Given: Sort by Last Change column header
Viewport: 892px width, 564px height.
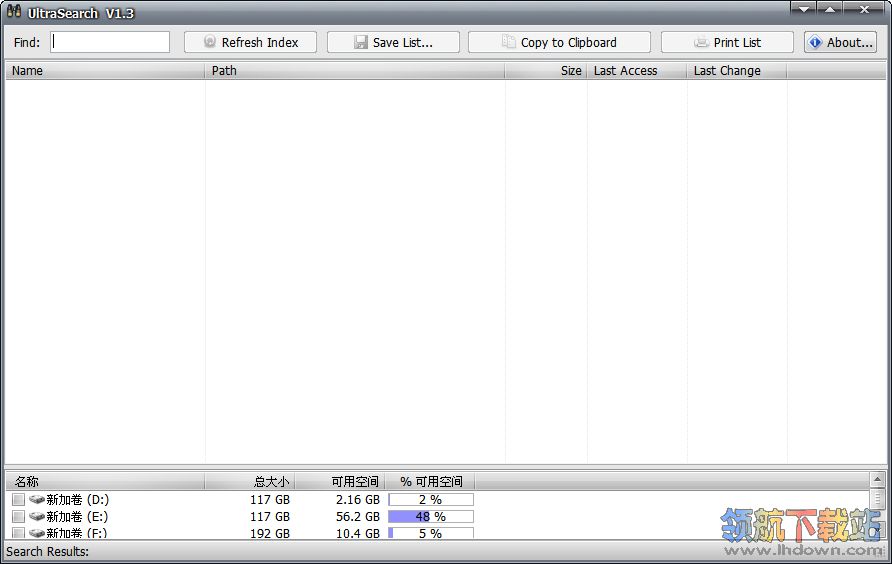Looking at the screenshot, I should coord(737,71).
